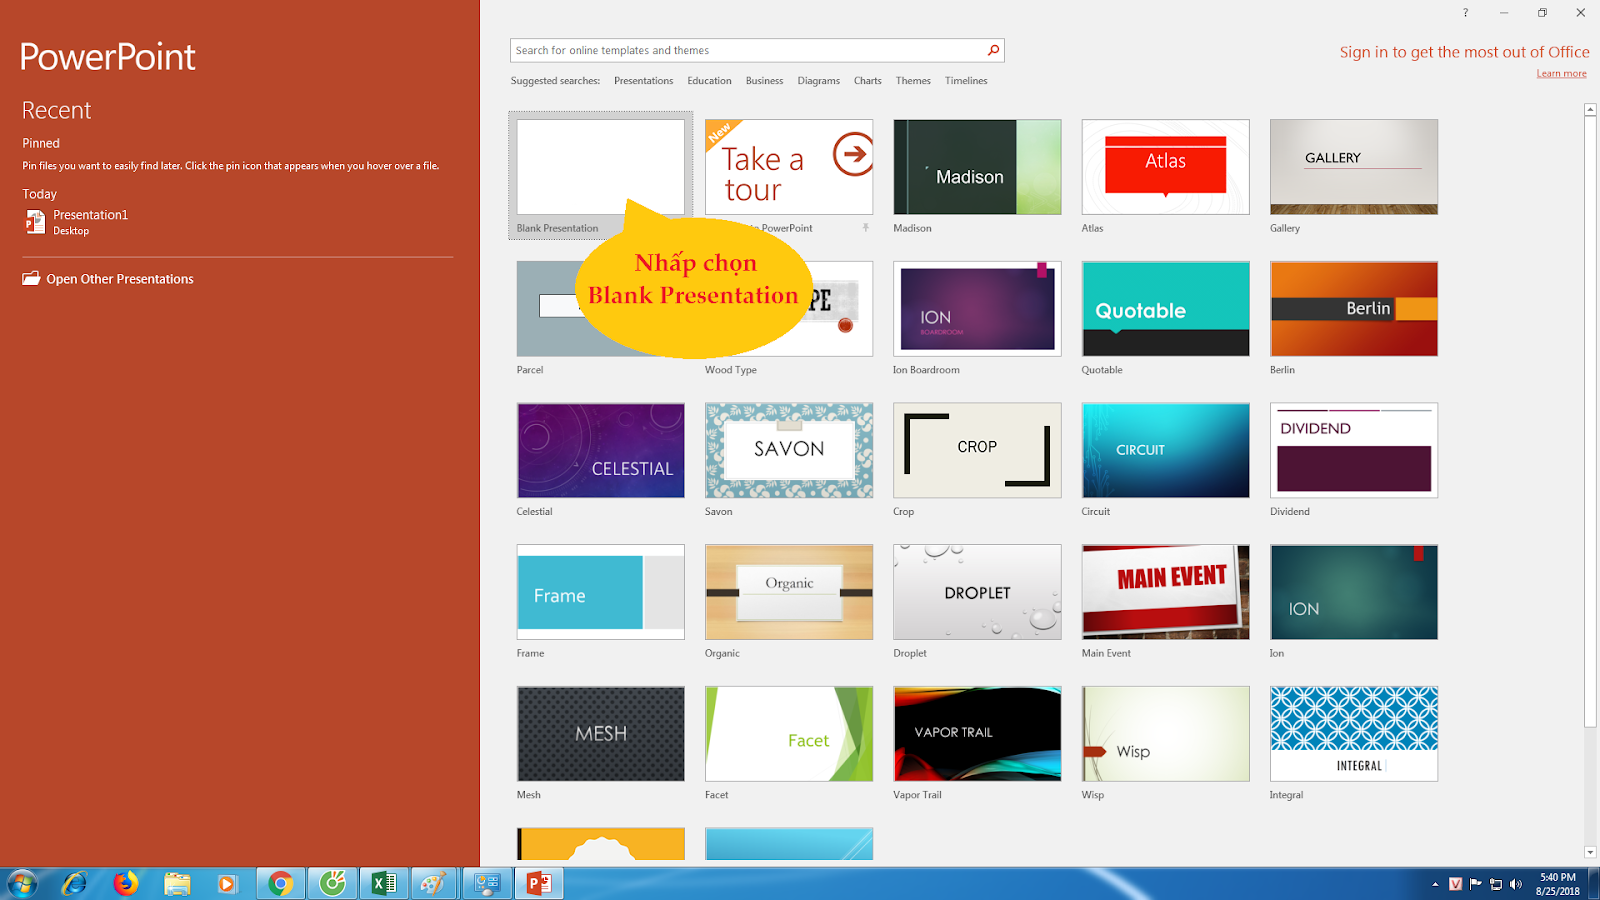Choose the Quotable template

[1165, 309]
